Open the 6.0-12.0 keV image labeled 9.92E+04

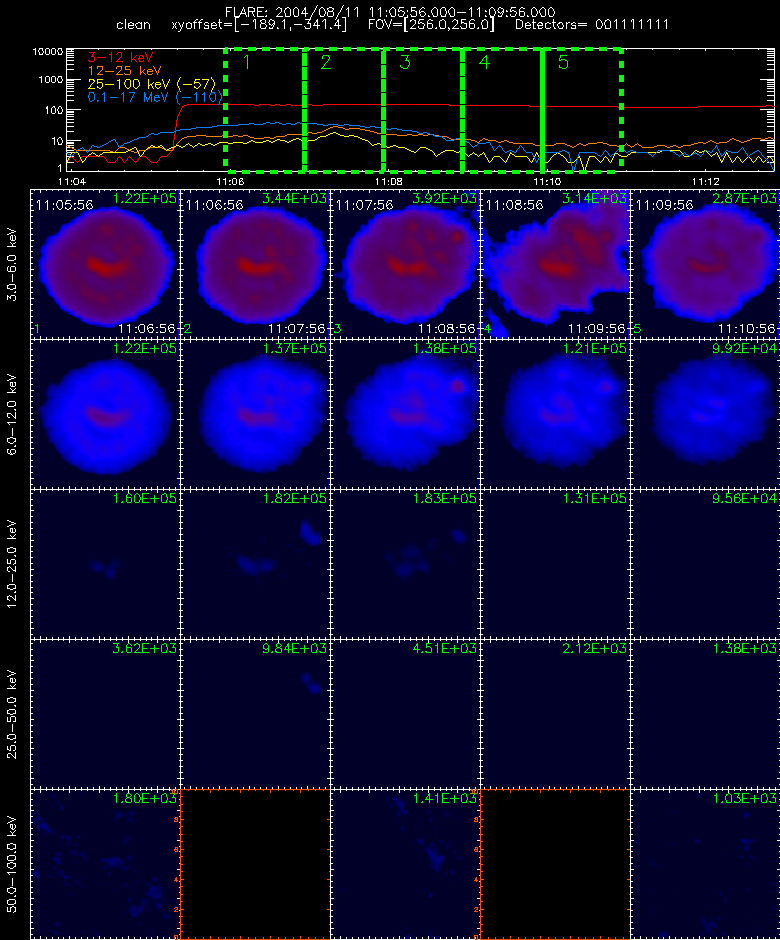point(705,414)
